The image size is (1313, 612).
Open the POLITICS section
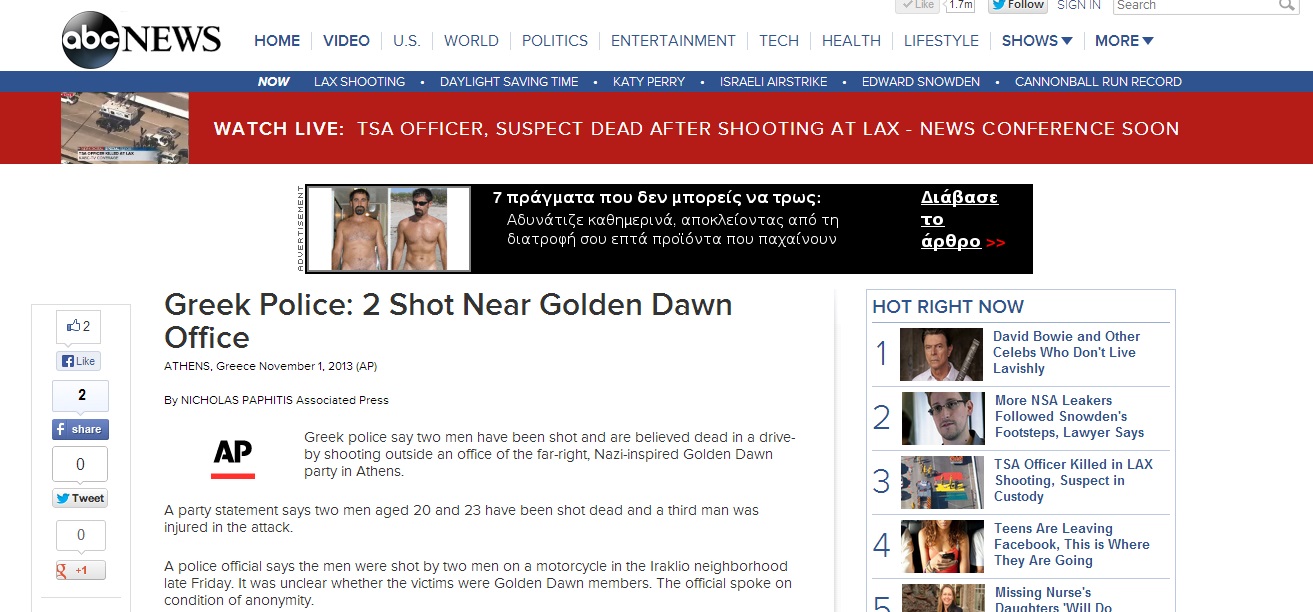pos(555,41)
